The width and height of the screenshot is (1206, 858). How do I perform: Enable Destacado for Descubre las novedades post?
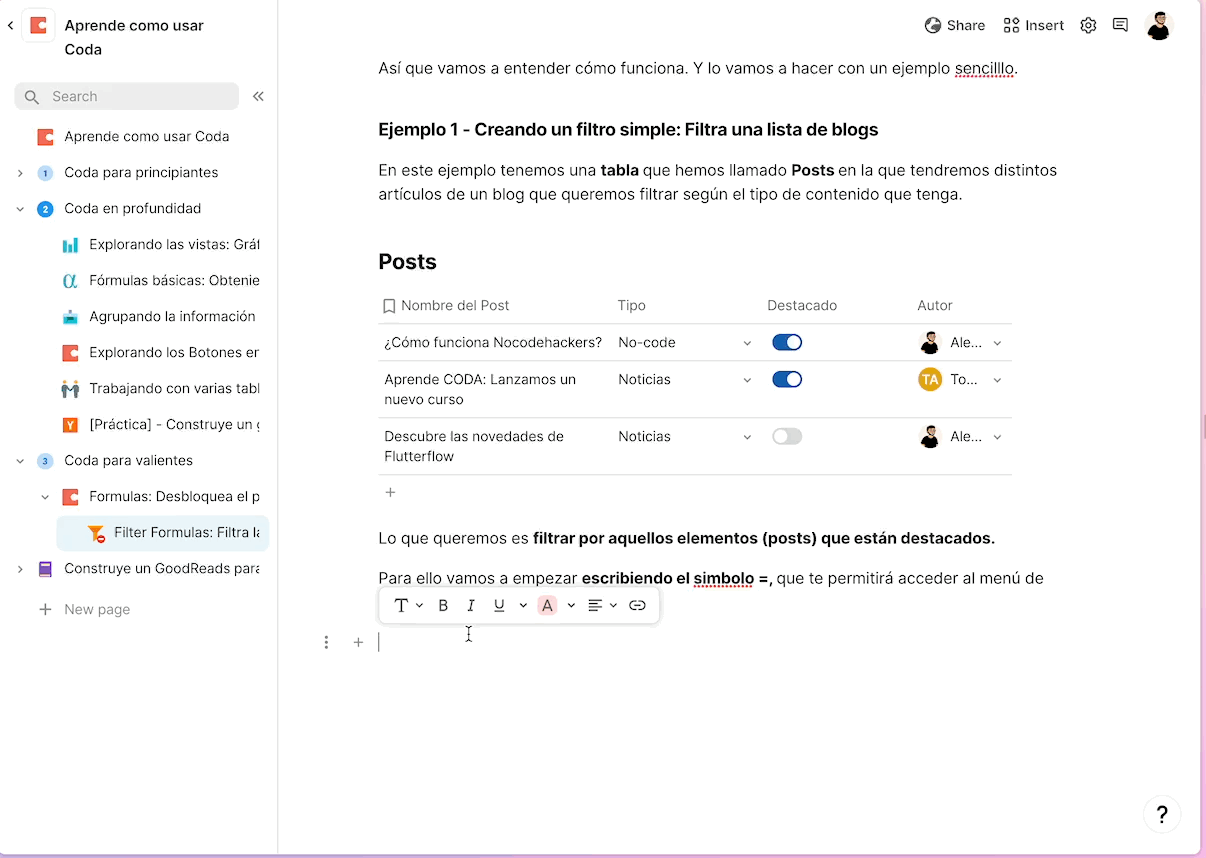(x=787, y=436)
